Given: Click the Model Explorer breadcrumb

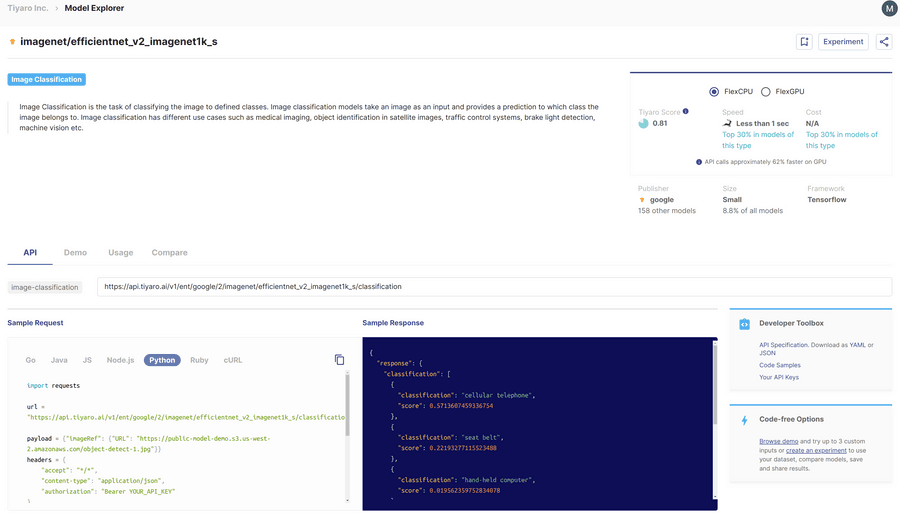Looking at the screenshot, I should [94, 8].
